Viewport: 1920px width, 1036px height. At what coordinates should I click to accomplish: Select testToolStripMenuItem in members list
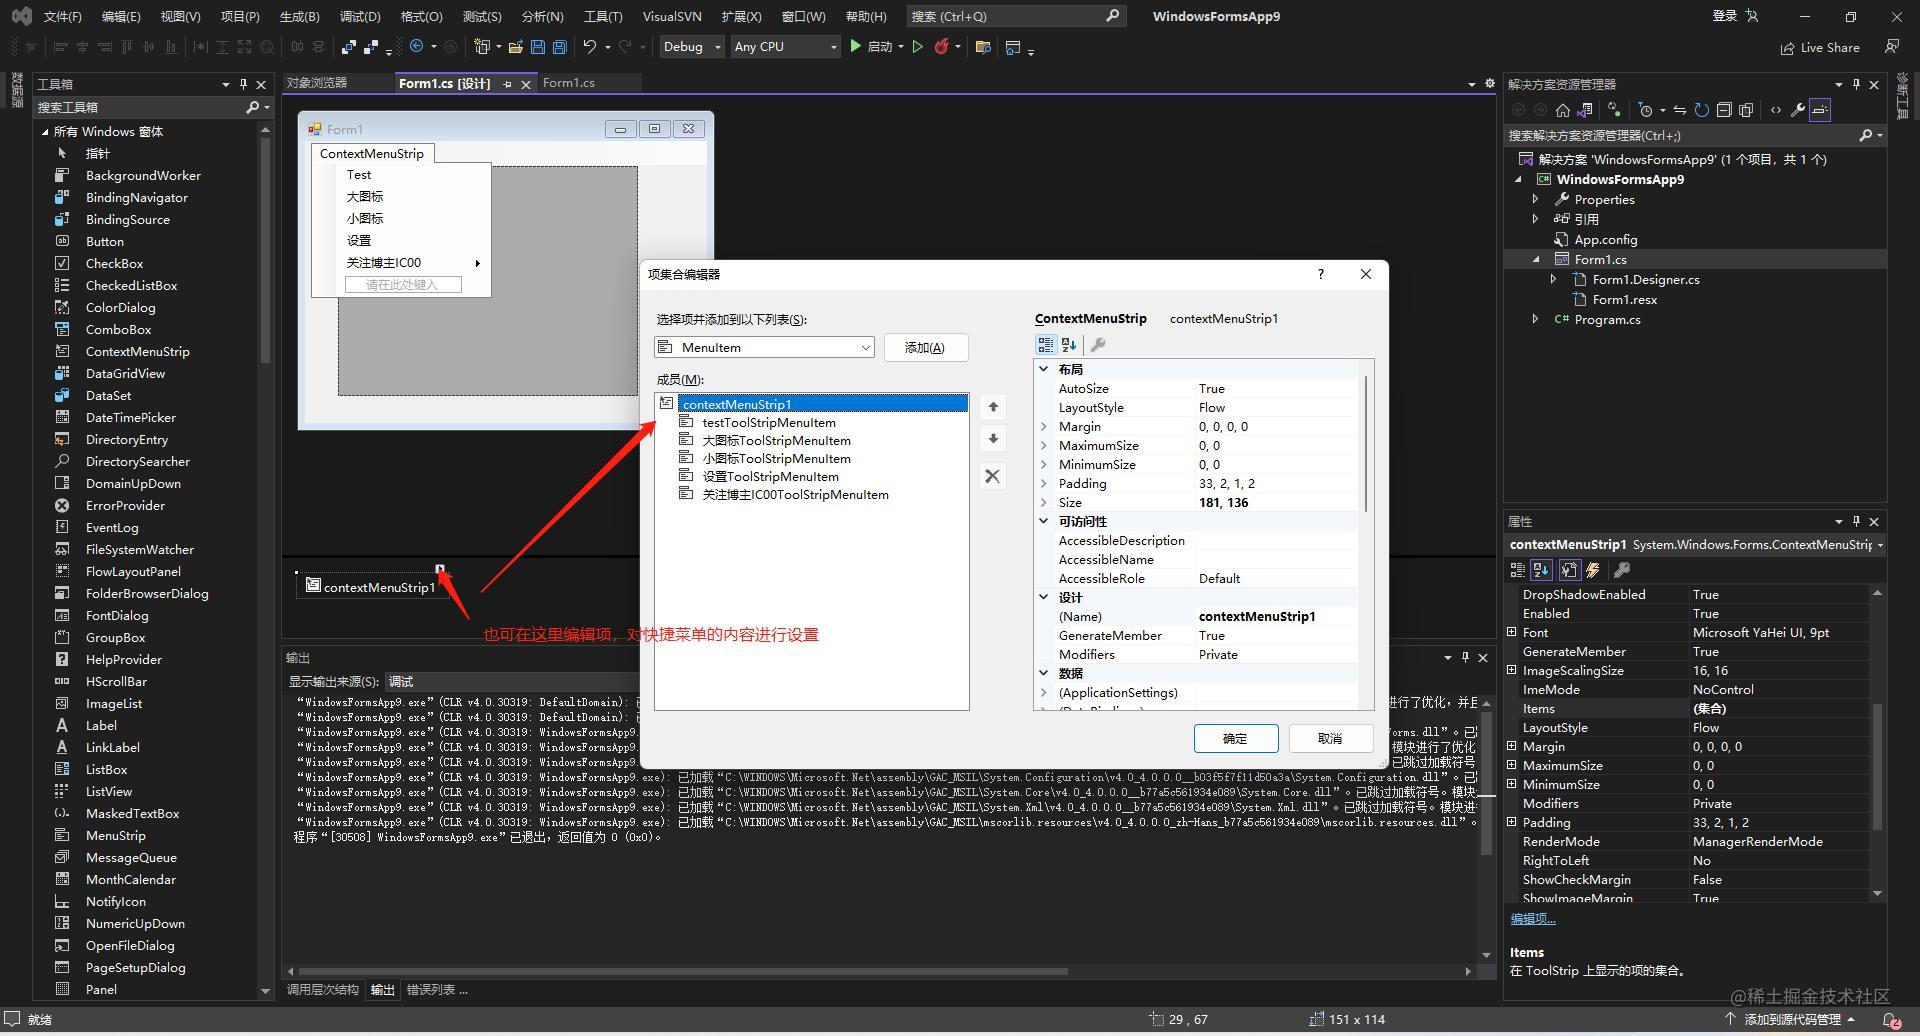(x=769, y=423)
